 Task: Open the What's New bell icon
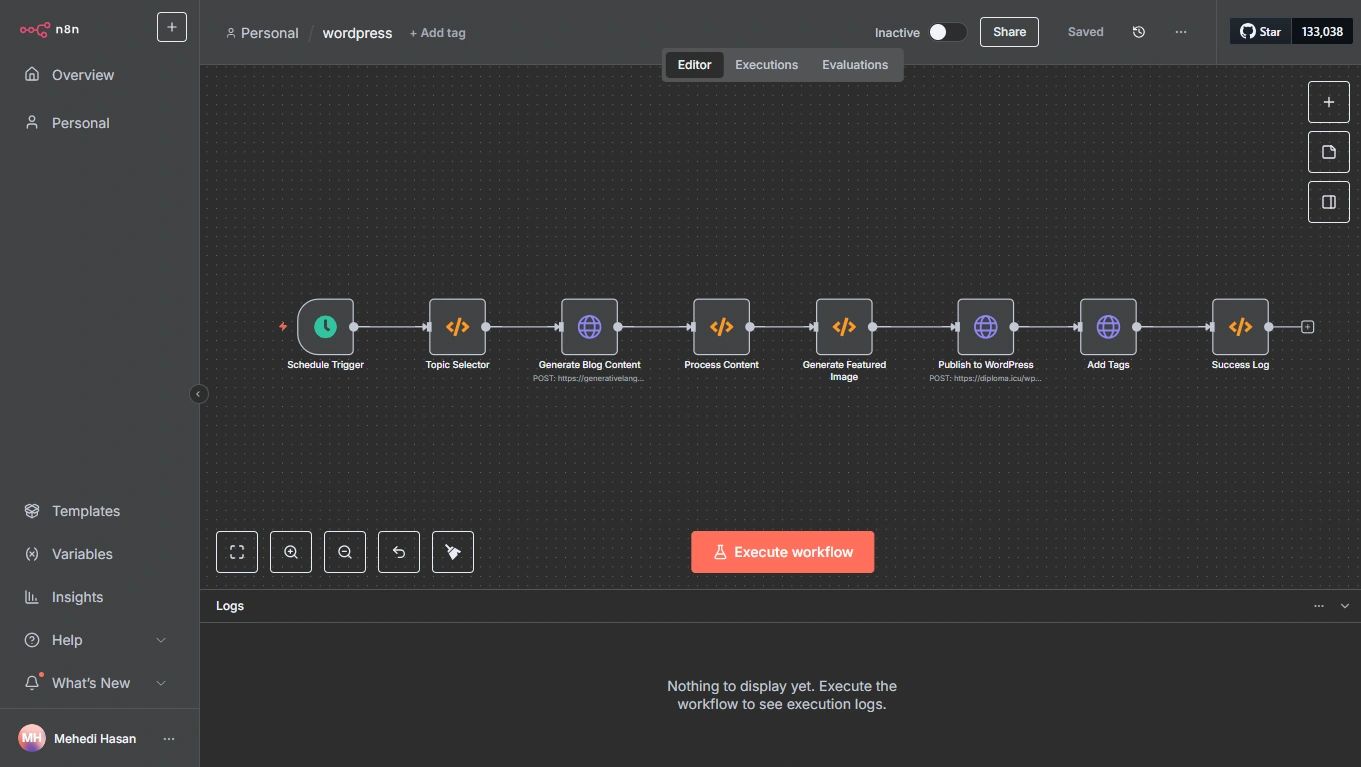coord(32,683)
